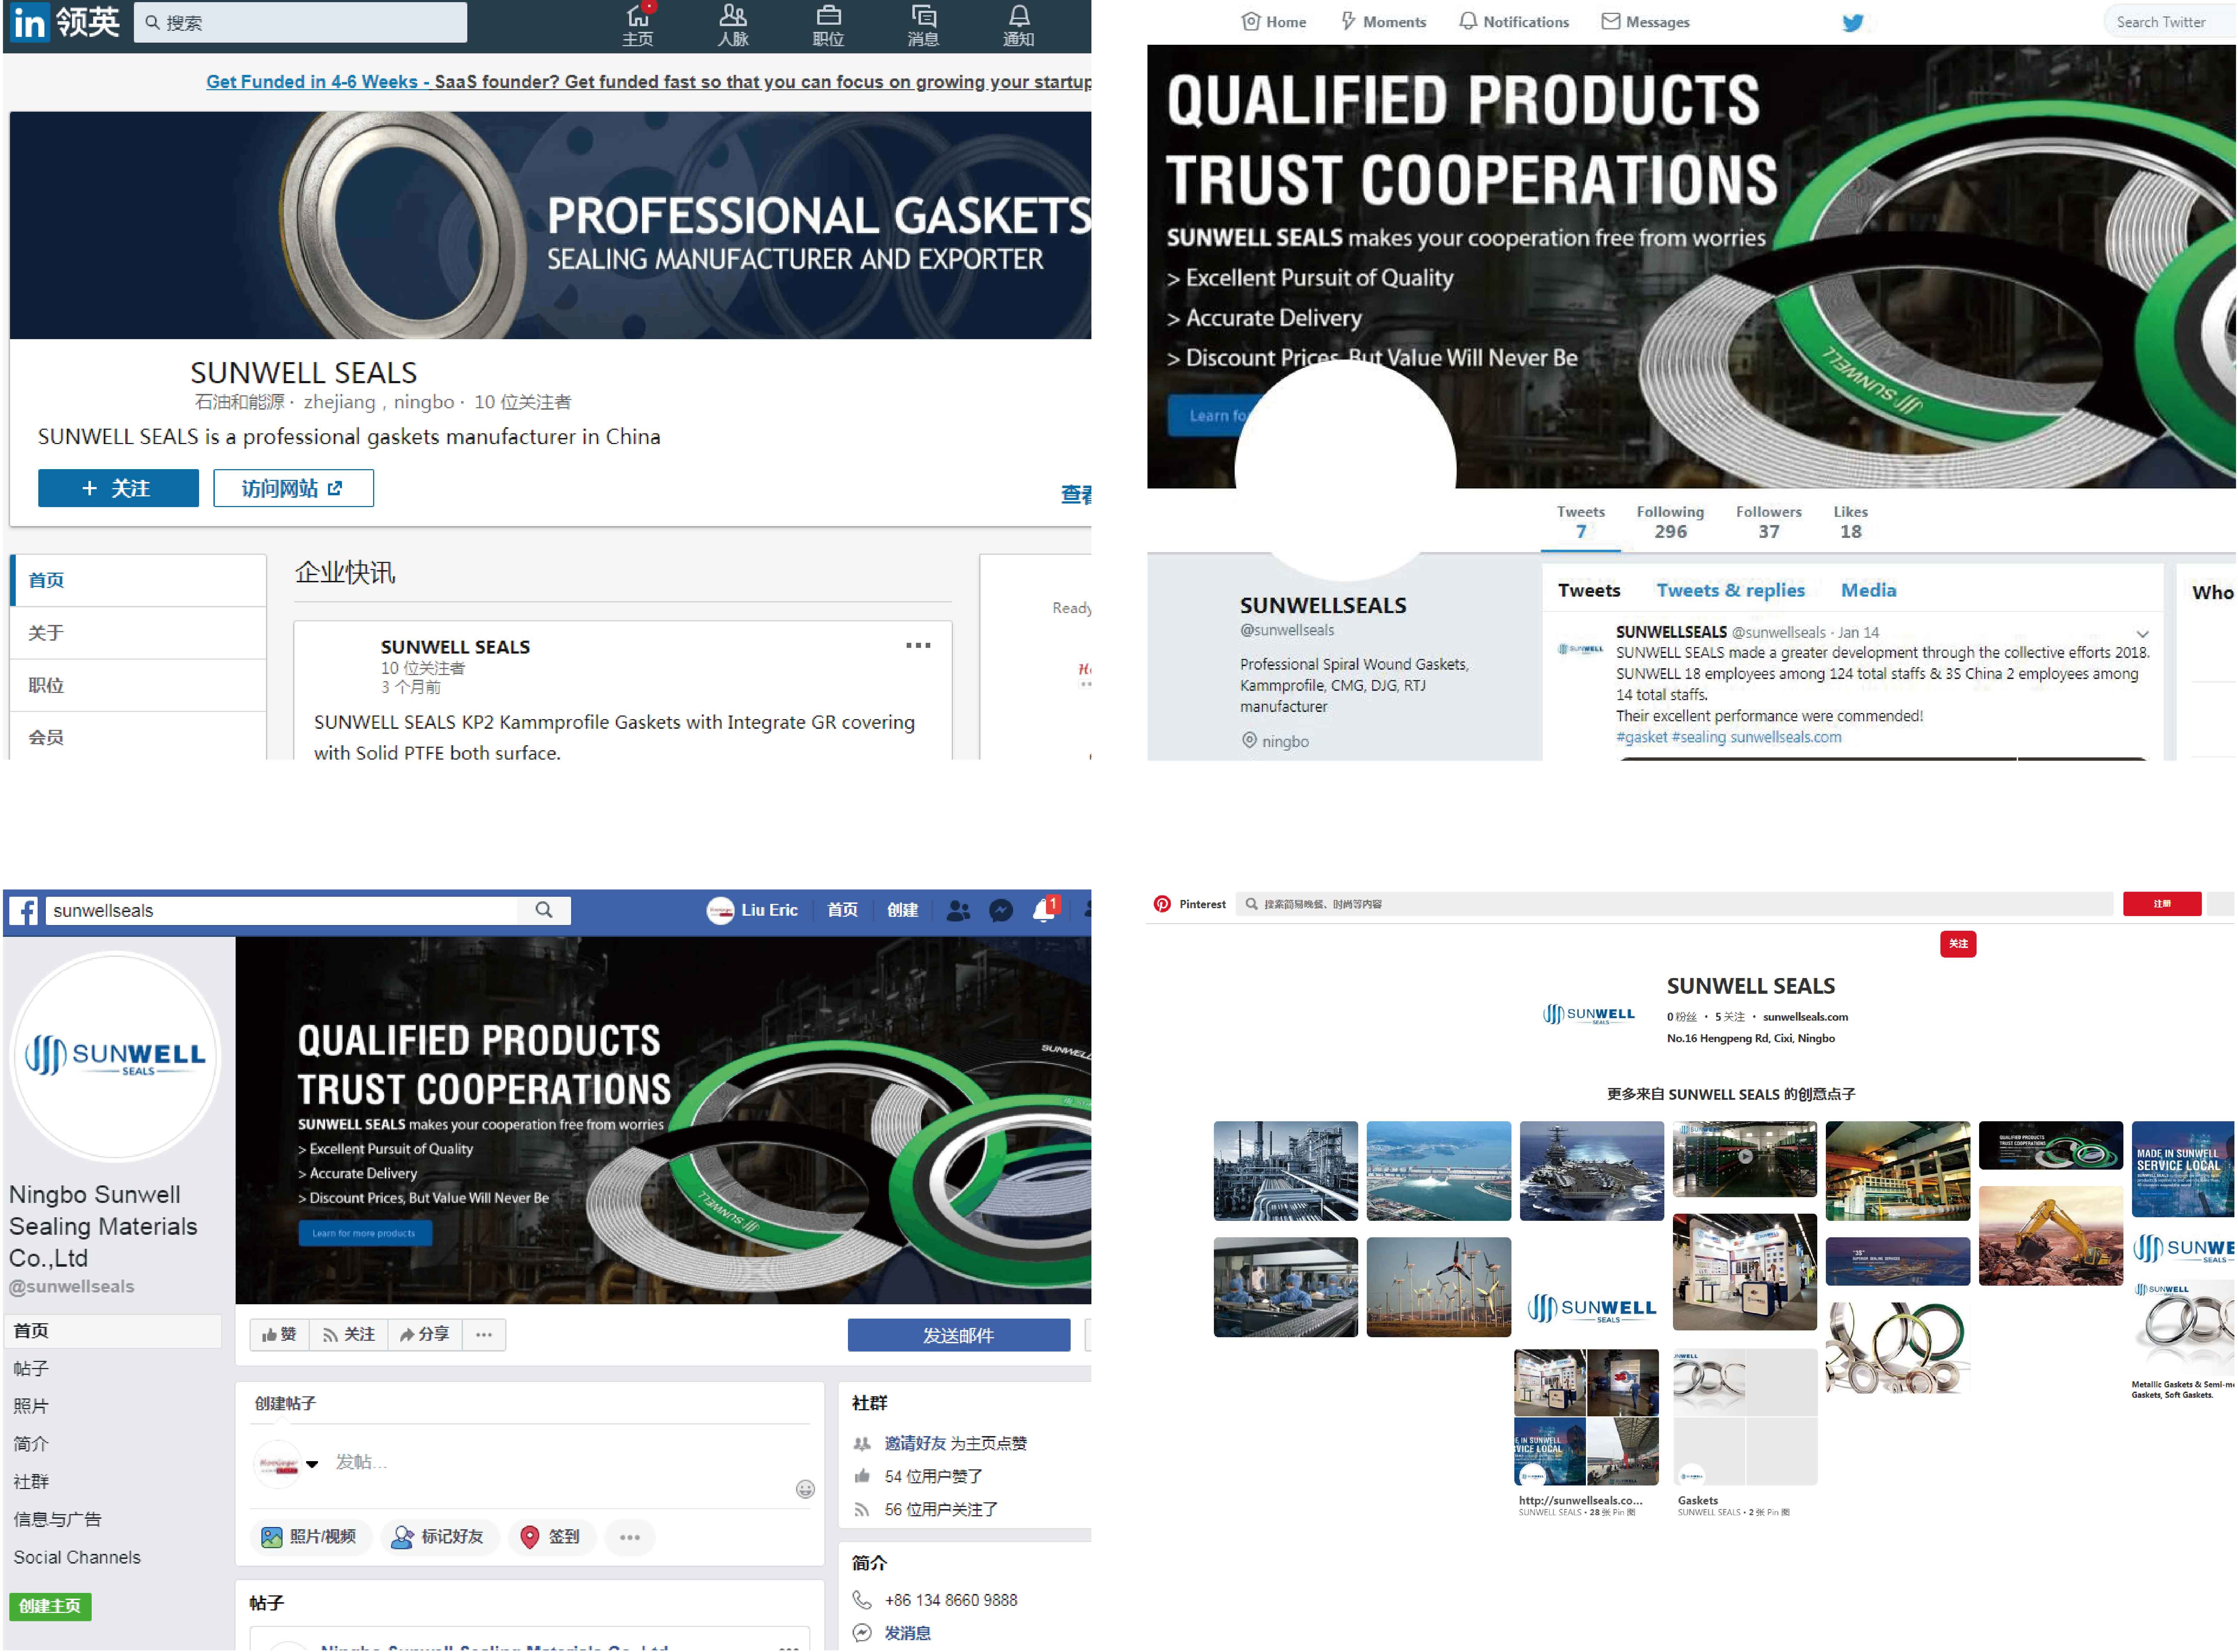Like the Facebook page (赞)
This screenshot has width=2238, height=1652.
[279, 1335]
